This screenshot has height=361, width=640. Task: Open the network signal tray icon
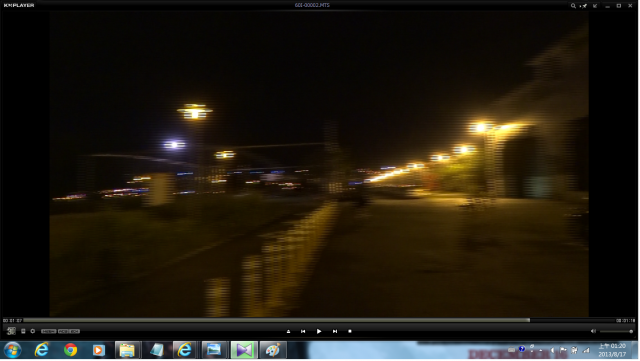587,350
